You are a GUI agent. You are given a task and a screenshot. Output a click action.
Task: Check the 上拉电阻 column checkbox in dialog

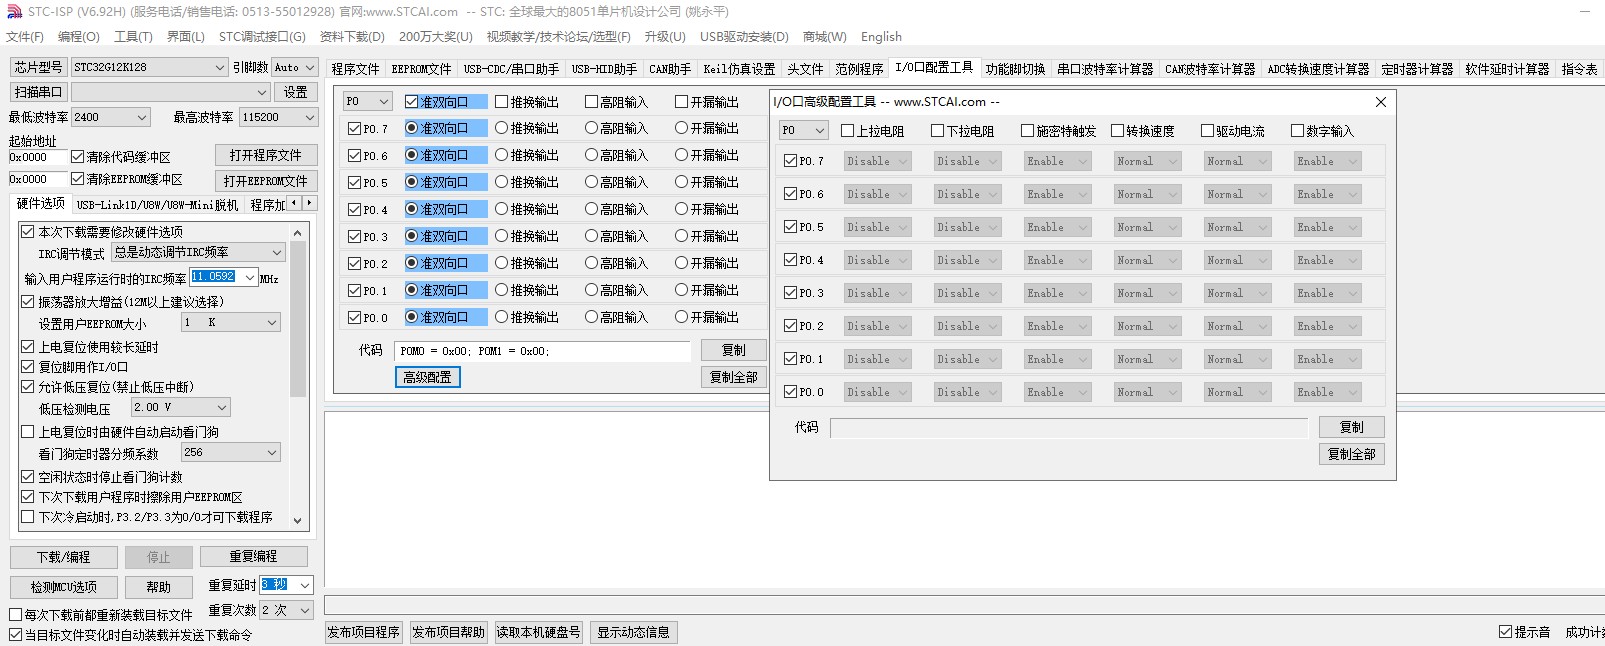tap(847, 130)
